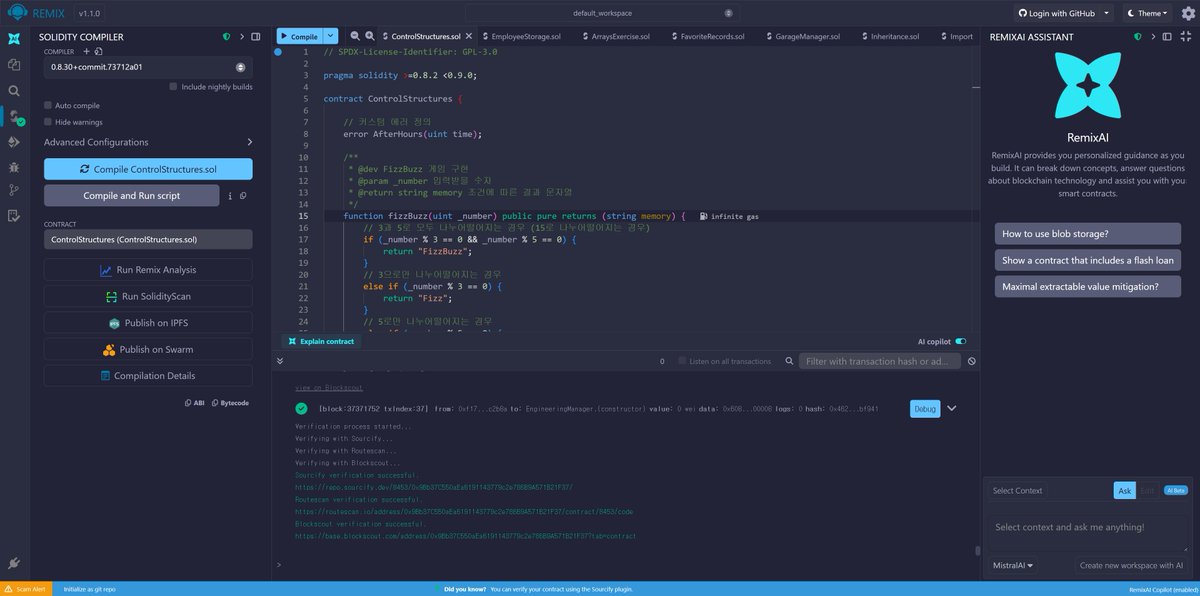1200x596 pixels.
Task: Switch to the Inheritance.sol tab
Action: tap(890, 36)
